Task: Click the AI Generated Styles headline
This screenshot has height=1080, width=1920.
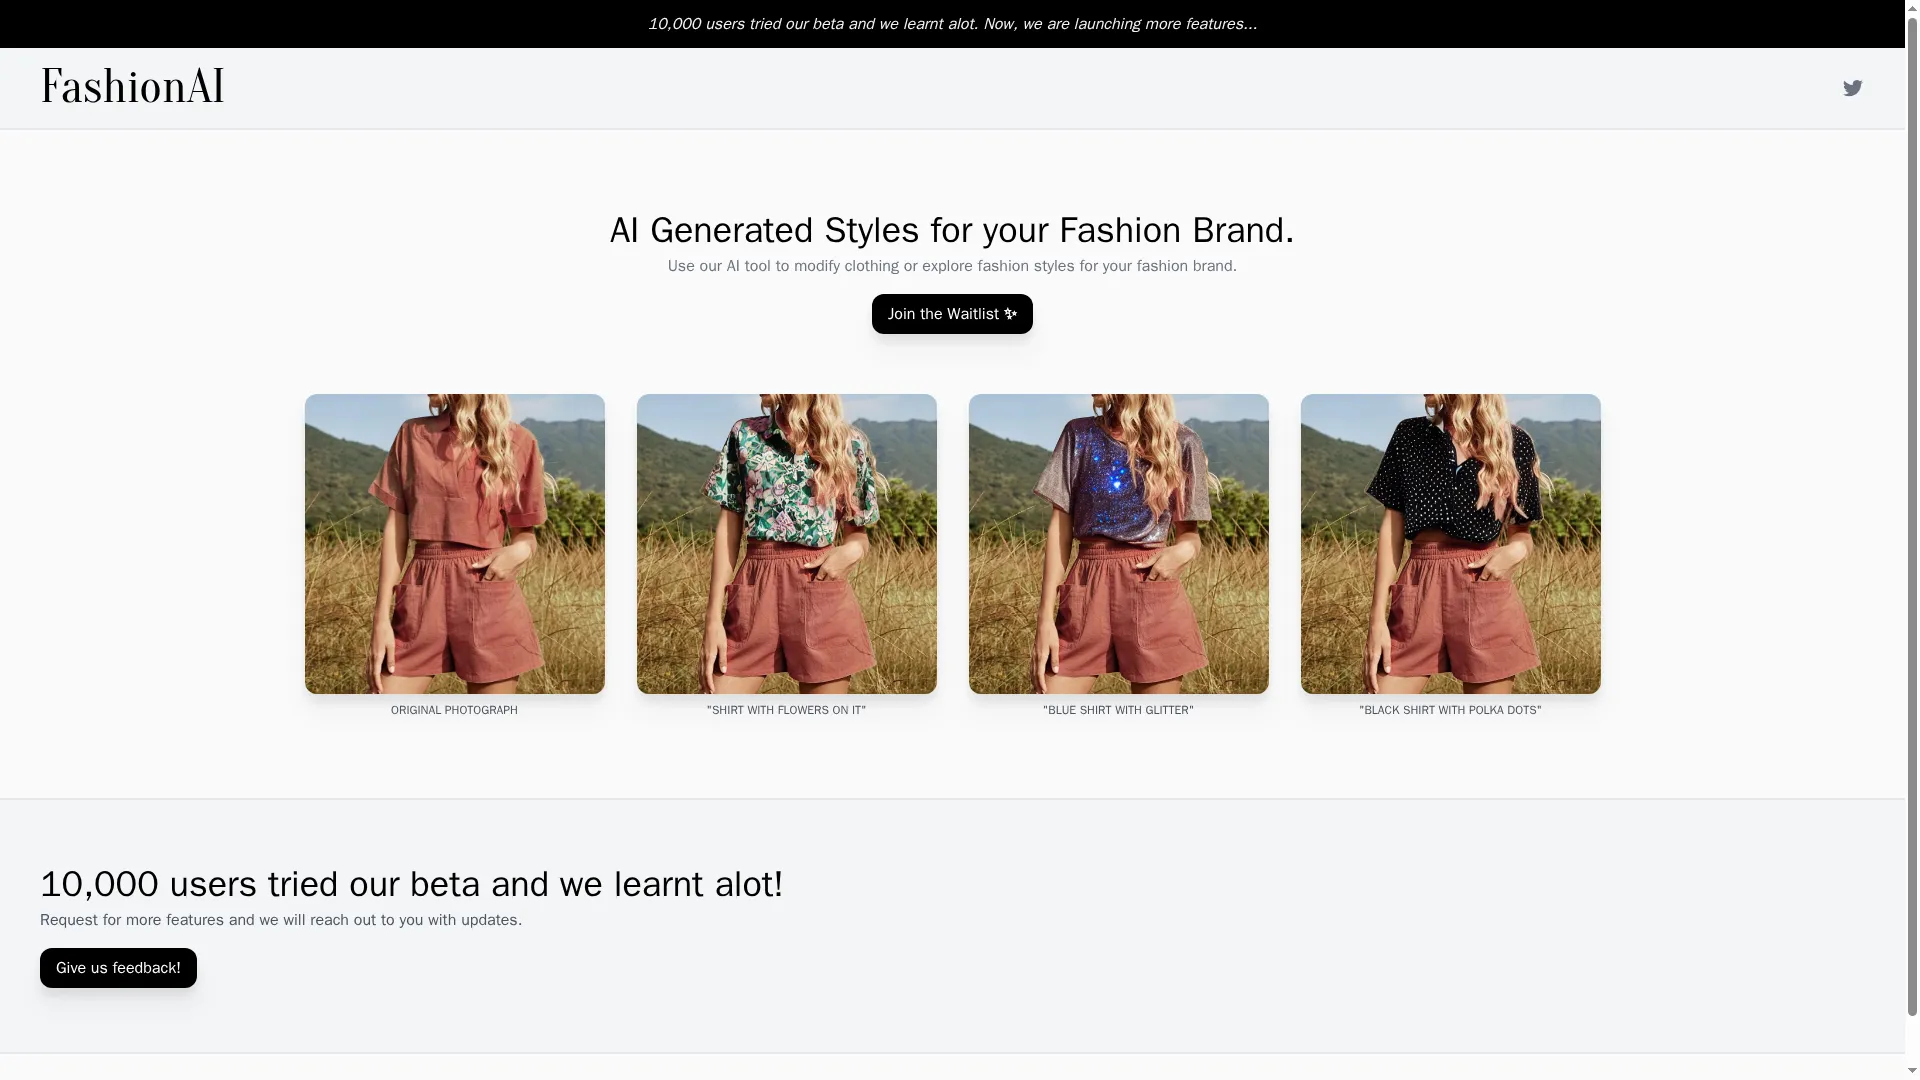Action: tap(951, 230)
